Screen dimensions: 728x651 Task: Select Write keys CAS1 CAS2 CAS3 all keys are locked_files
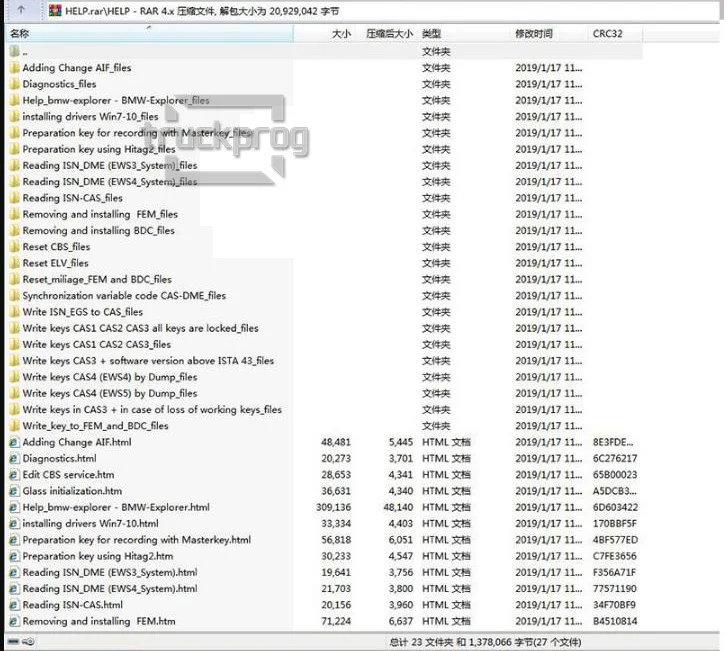[141, 328]
